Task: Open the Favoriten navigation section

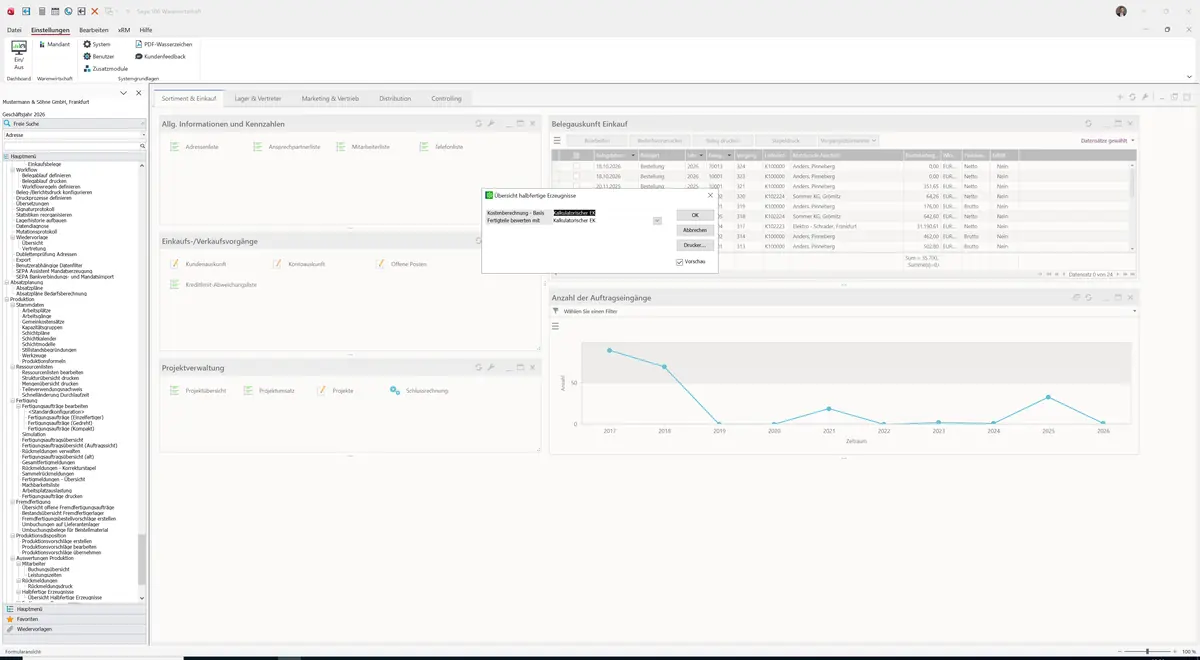Action: click(x=73, y=619)
